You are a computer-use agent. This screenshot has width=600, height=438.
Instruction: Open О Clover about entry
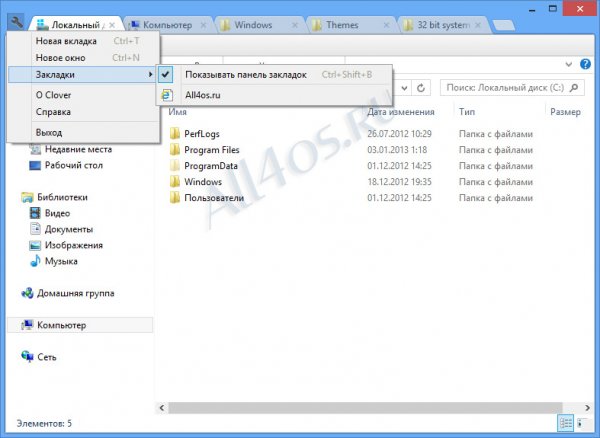pos(84,95)
